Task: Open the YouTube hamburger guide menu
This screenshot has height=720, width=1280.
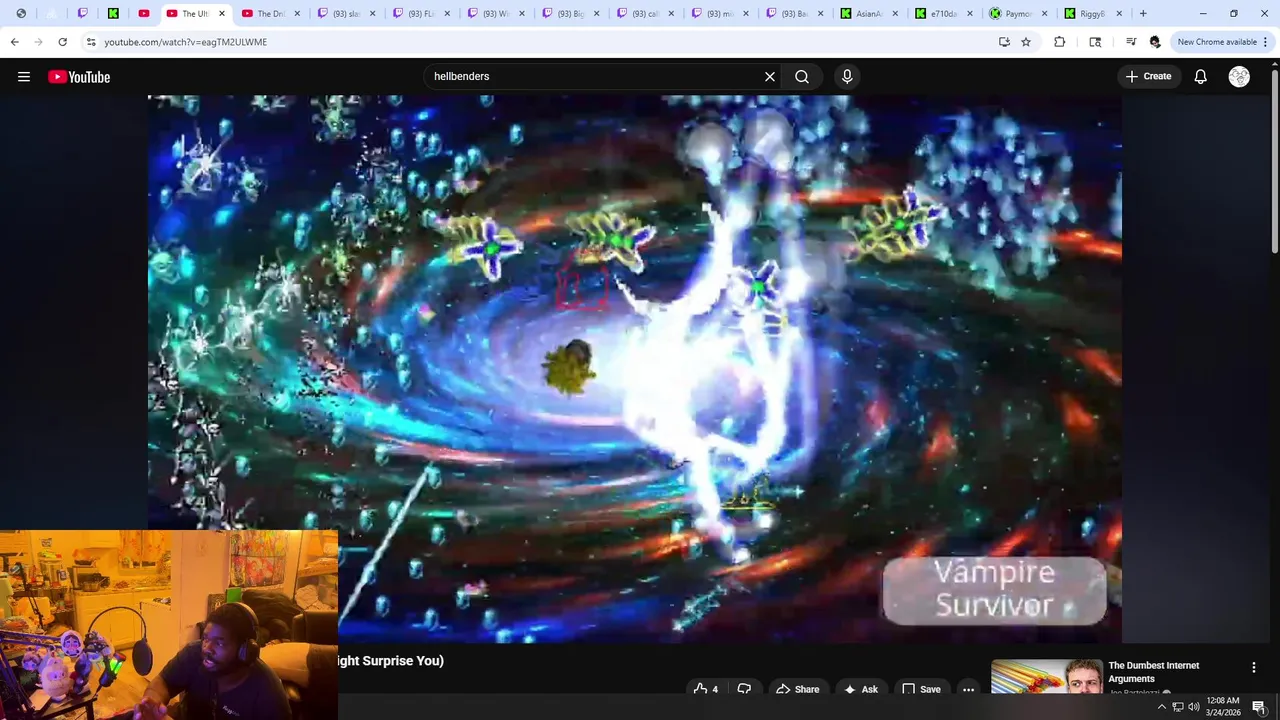Action: [x=24, y=77]
